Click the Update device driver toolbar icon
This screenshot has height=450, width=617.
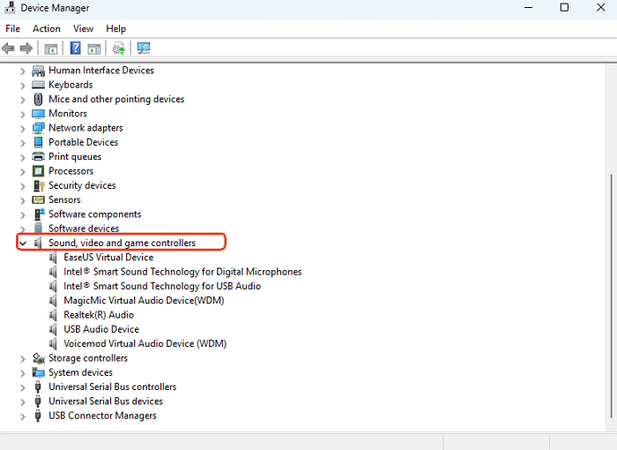pos(118,48)
